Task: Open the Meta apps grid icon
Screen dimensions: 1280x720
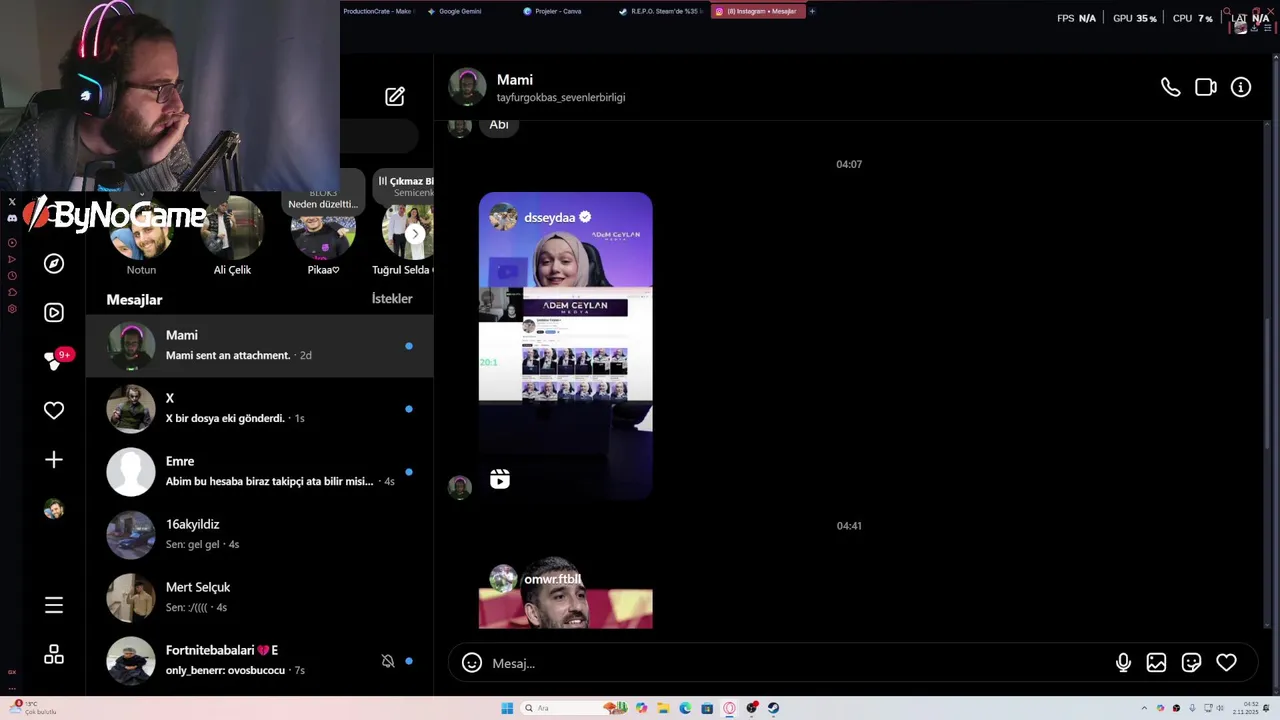Action: 54,654
